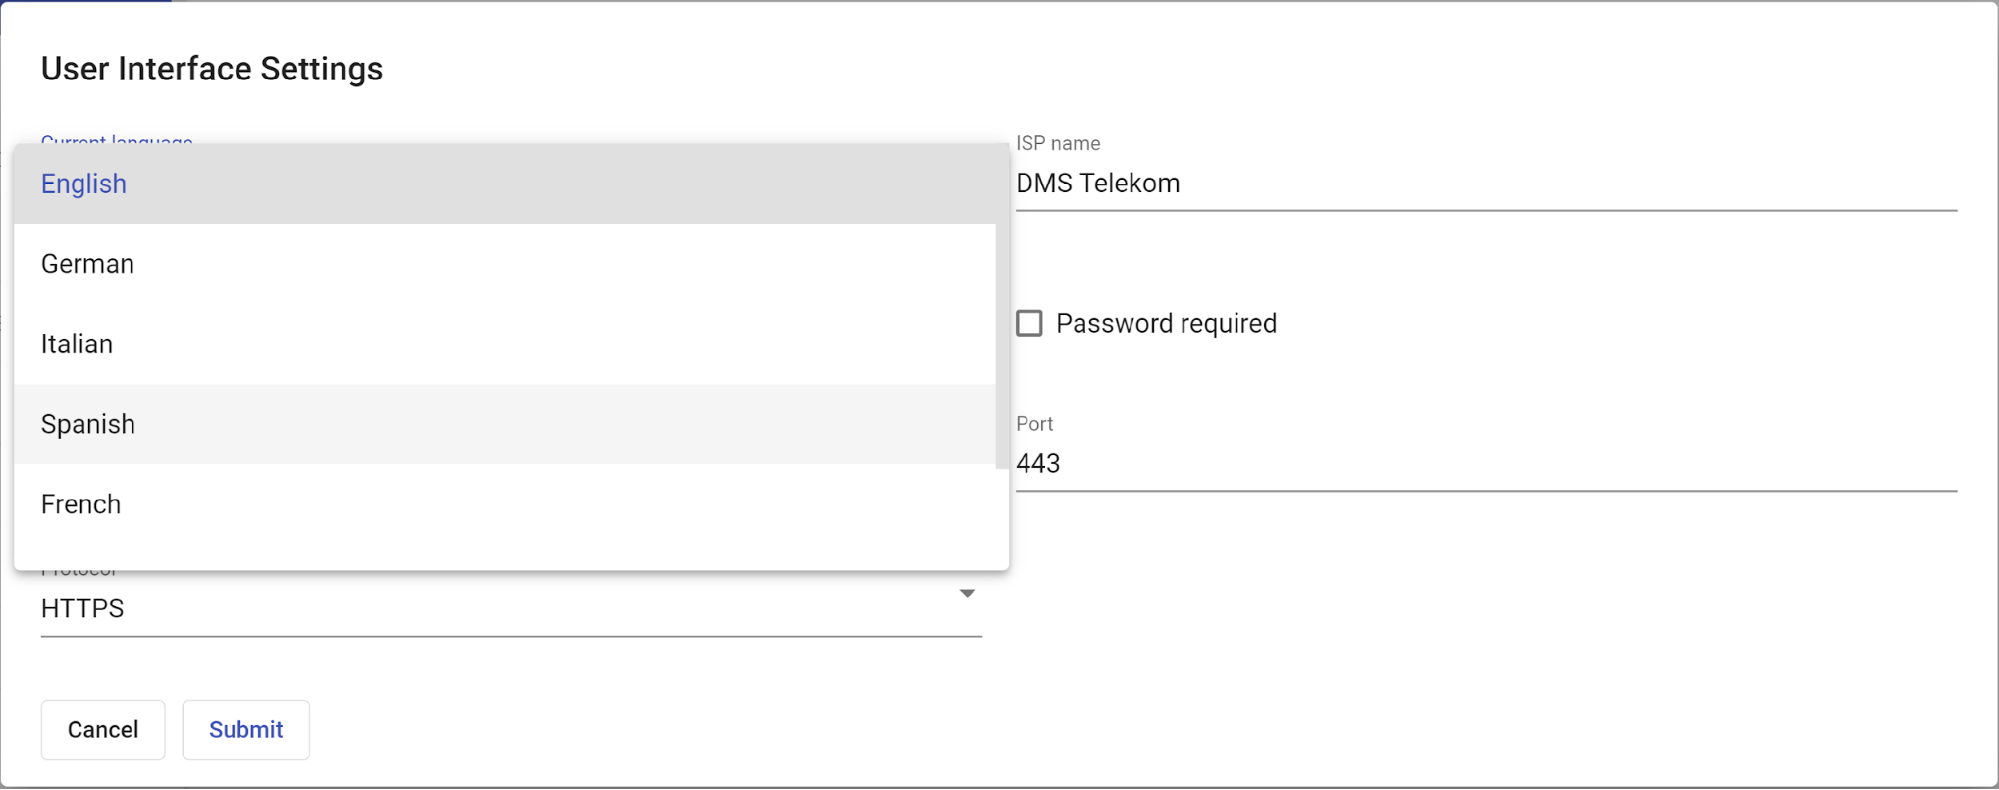Click the User Interface Settings heading
The image size is (1999, 790).
coord(212,69)
